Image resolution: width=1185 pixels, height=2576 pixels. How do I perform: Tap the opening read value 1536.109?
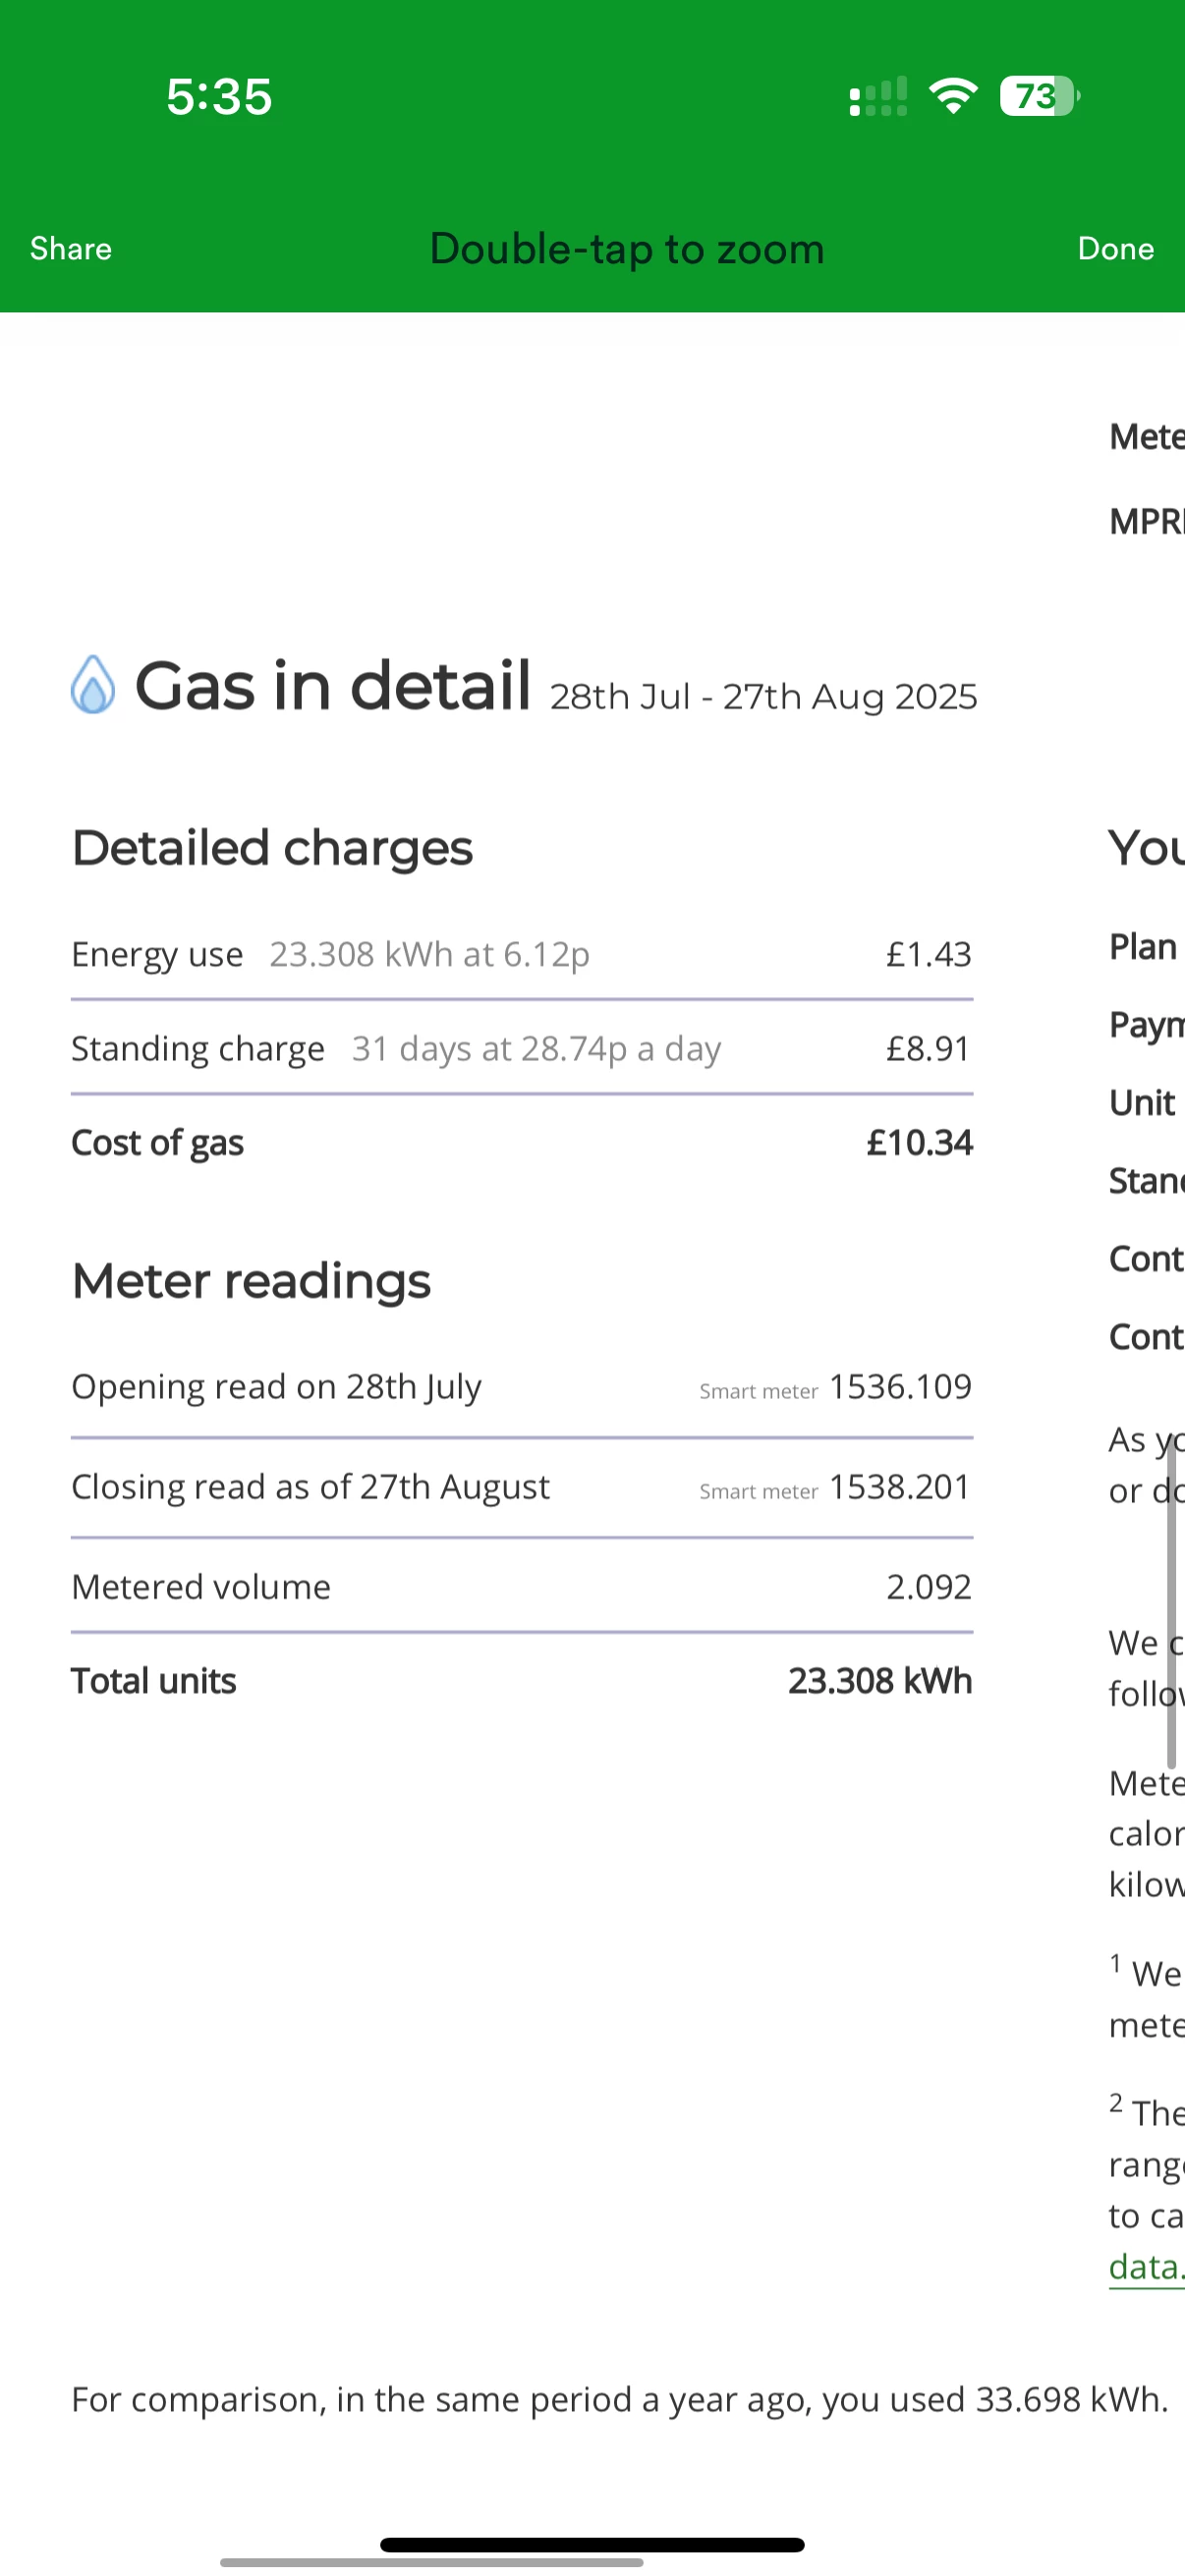(900, 1387)
